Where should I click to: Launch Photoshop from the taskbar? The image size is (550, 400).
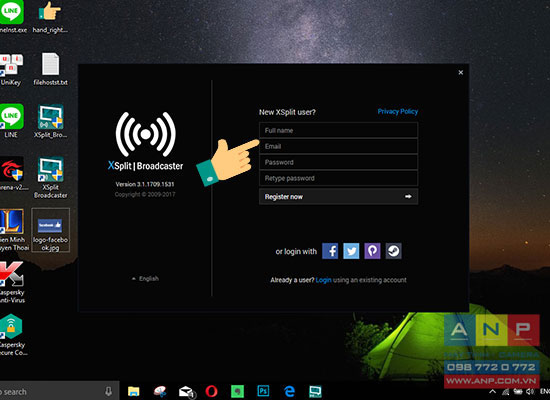[263, 391]
